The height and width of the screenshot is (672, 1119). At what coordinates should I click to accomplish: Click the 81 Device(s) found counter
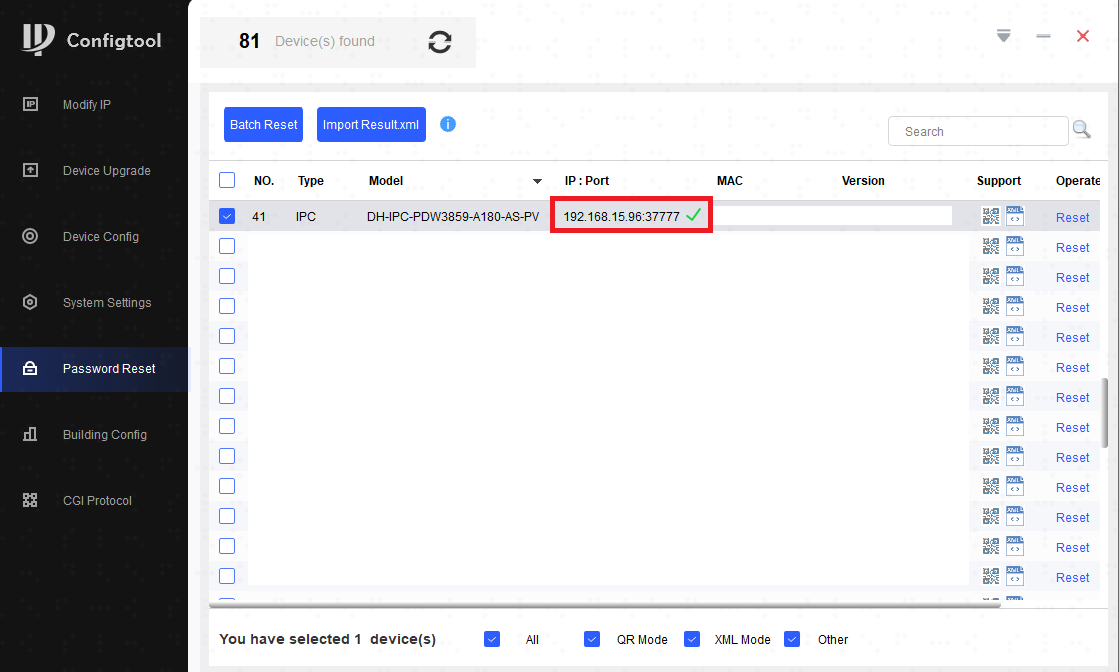[x=306, y=41]
